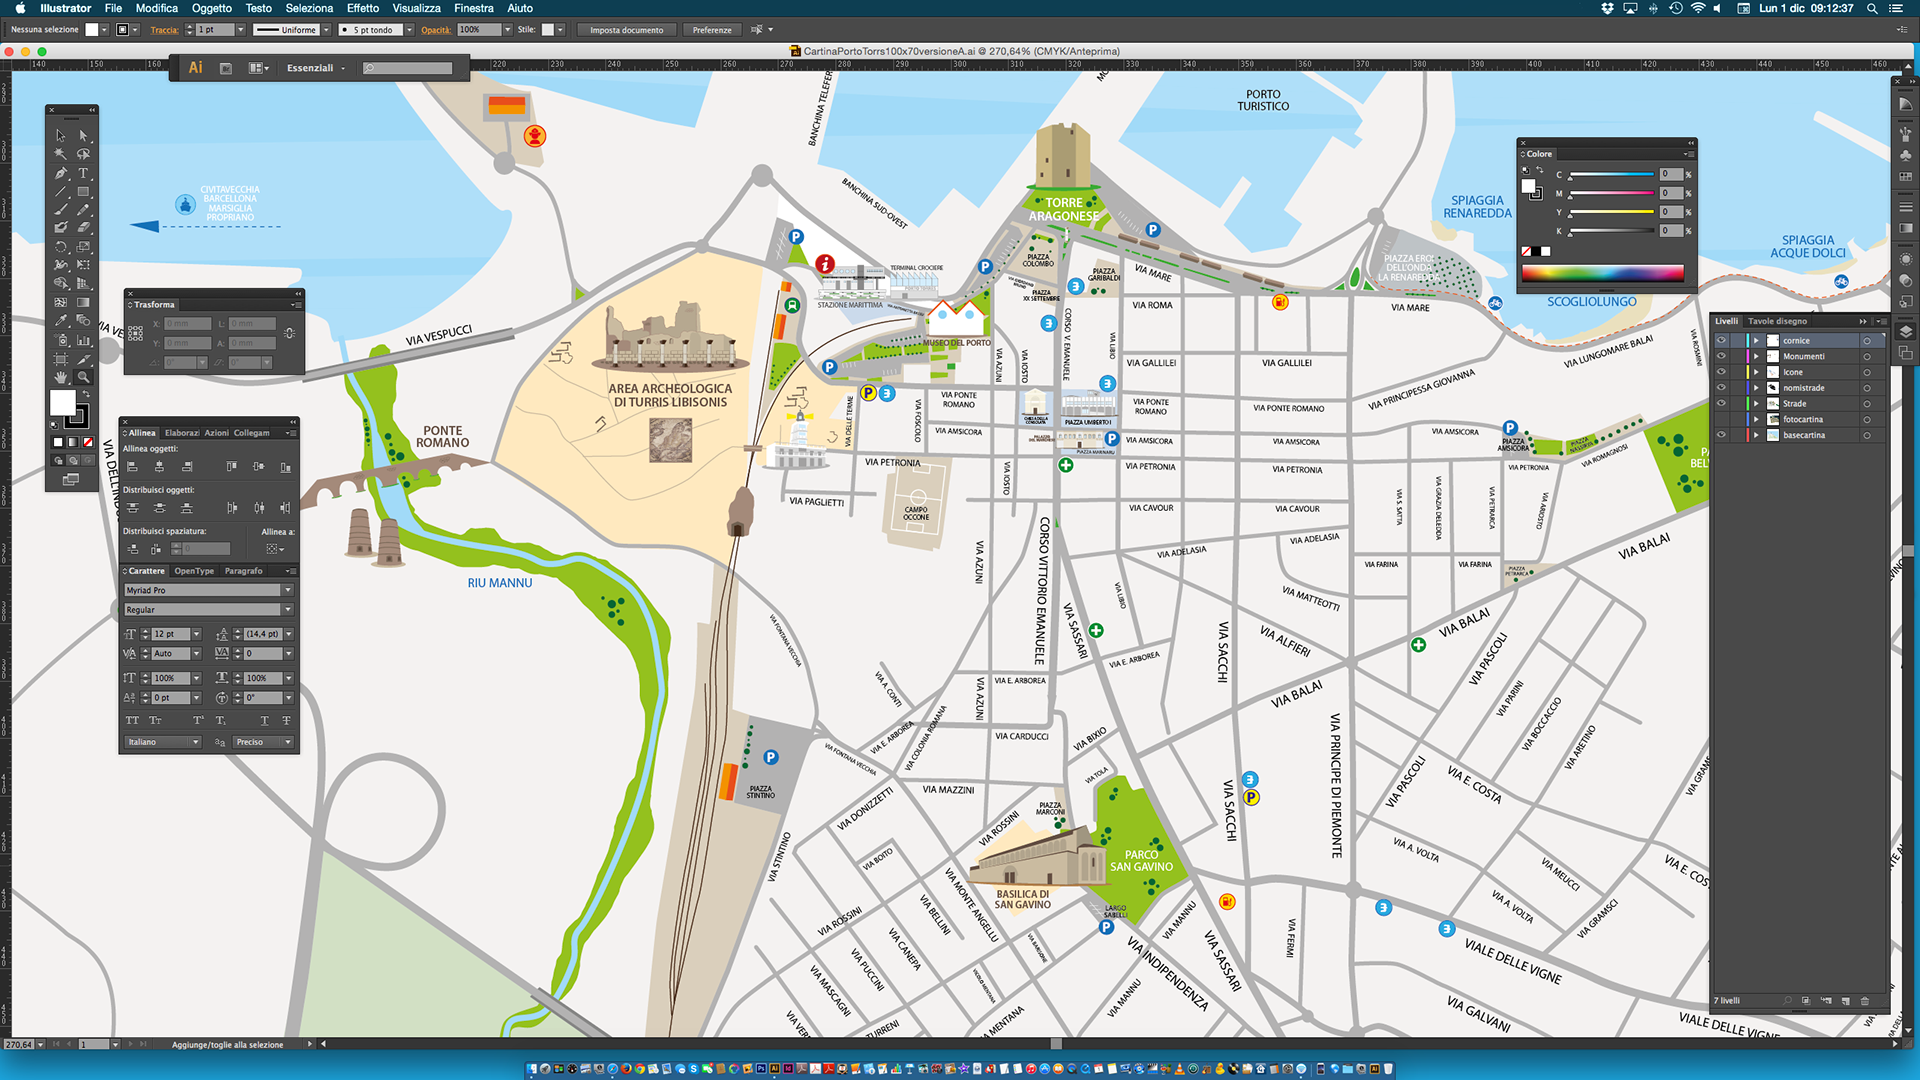Open the Effetto menu
The image size is (1920, 1080).
(362, 8)
